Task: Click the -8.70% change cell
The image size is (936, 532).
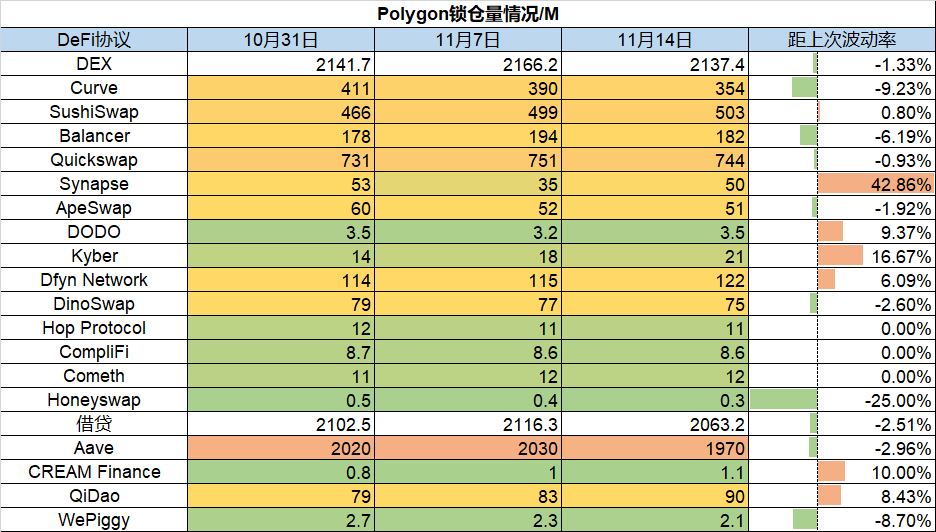Action: pos(842,519)
